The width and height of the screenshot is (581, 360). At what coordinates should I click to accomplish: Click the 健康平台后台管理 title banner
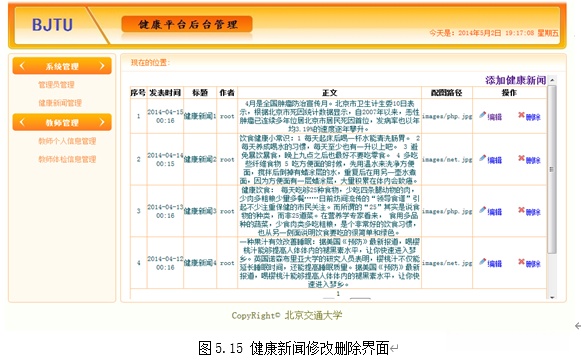click(x=187, y=24)
